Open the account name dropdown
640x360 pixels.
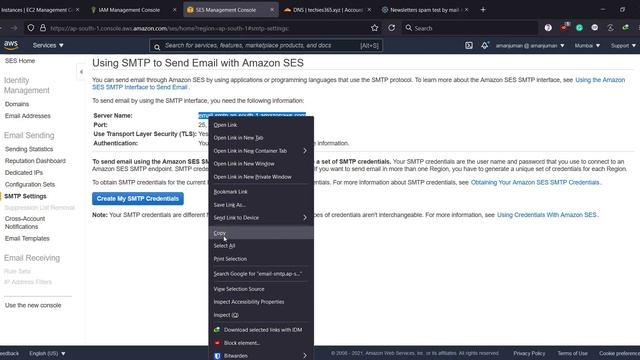coord(530,45)
